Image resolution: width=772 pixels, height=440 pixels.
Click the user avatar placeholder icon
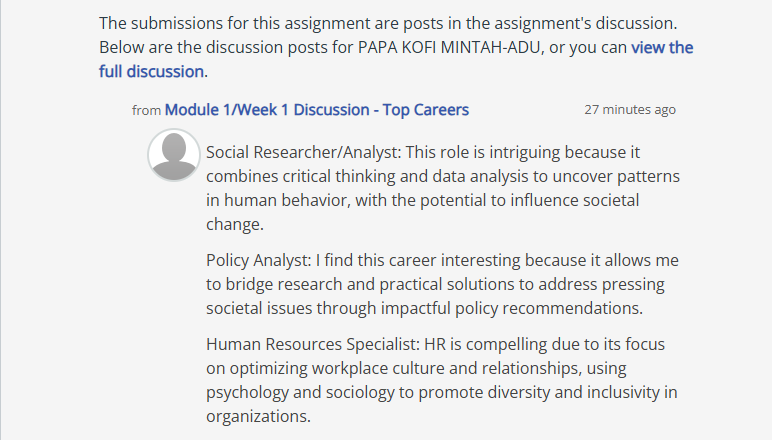pos(174,155)
